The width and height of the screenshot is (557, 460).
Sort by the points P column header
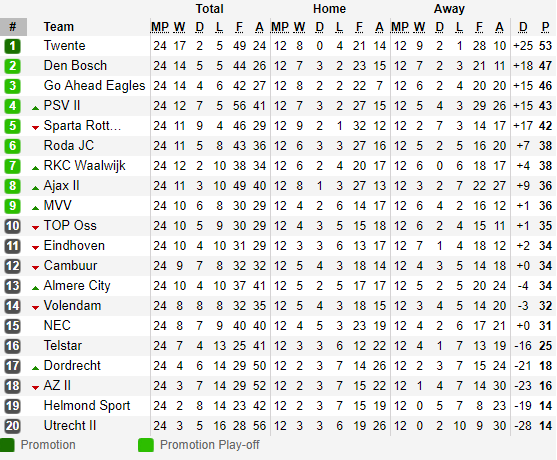pos(545,27)
